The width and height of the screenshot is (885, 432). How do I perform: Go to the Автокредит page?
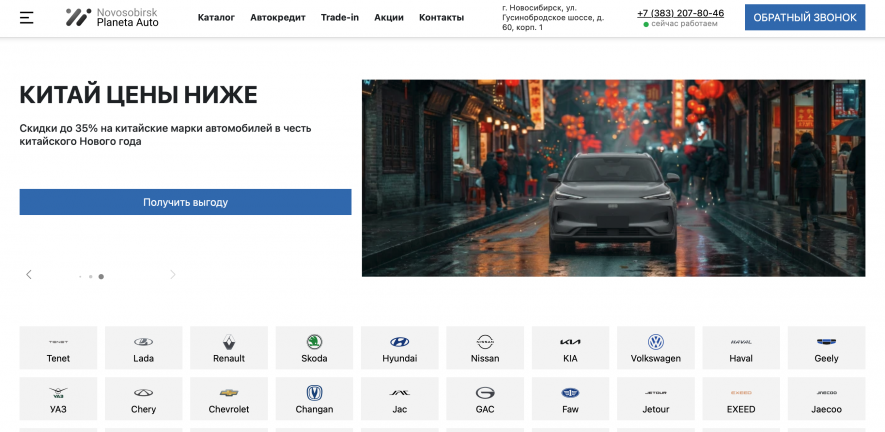[x=278, y=18]
